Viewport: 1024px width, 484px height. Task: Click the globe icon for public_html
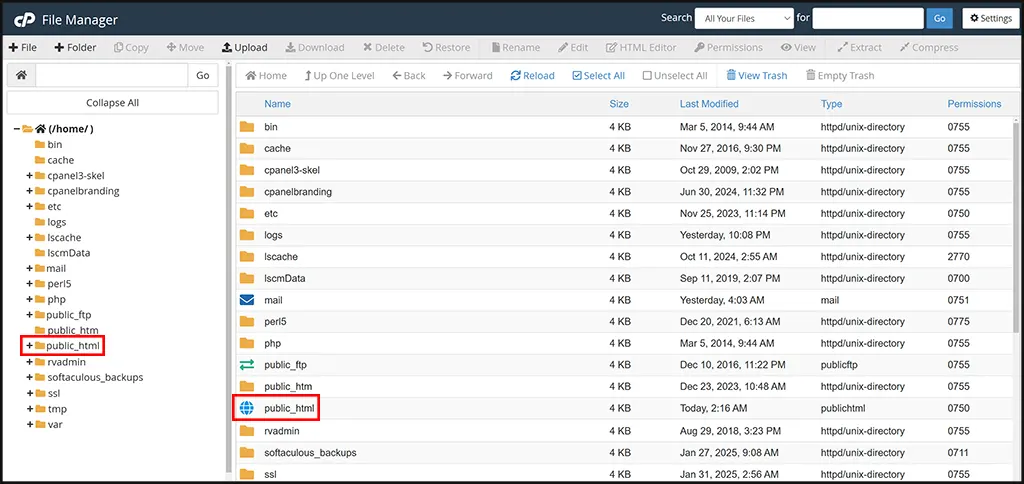[246, 408]
